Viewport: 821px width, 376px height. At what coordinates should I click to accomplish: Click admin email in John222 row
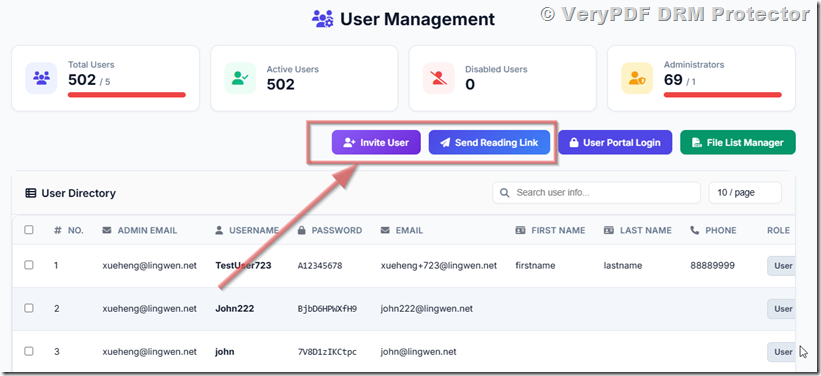point(150,308)
